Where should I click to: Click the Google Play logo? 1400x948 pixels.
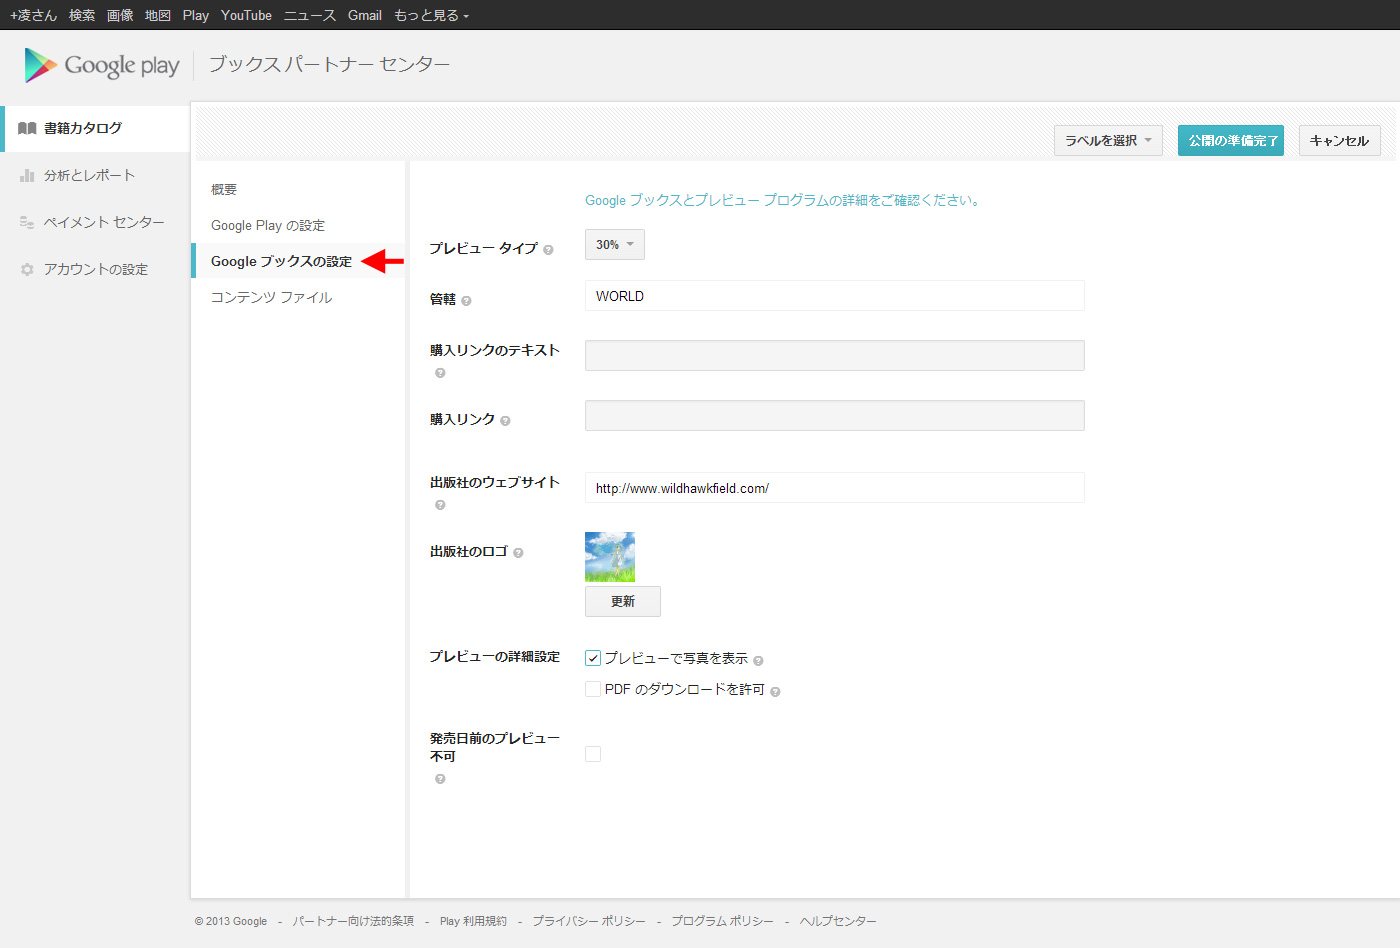click(101, 65)
